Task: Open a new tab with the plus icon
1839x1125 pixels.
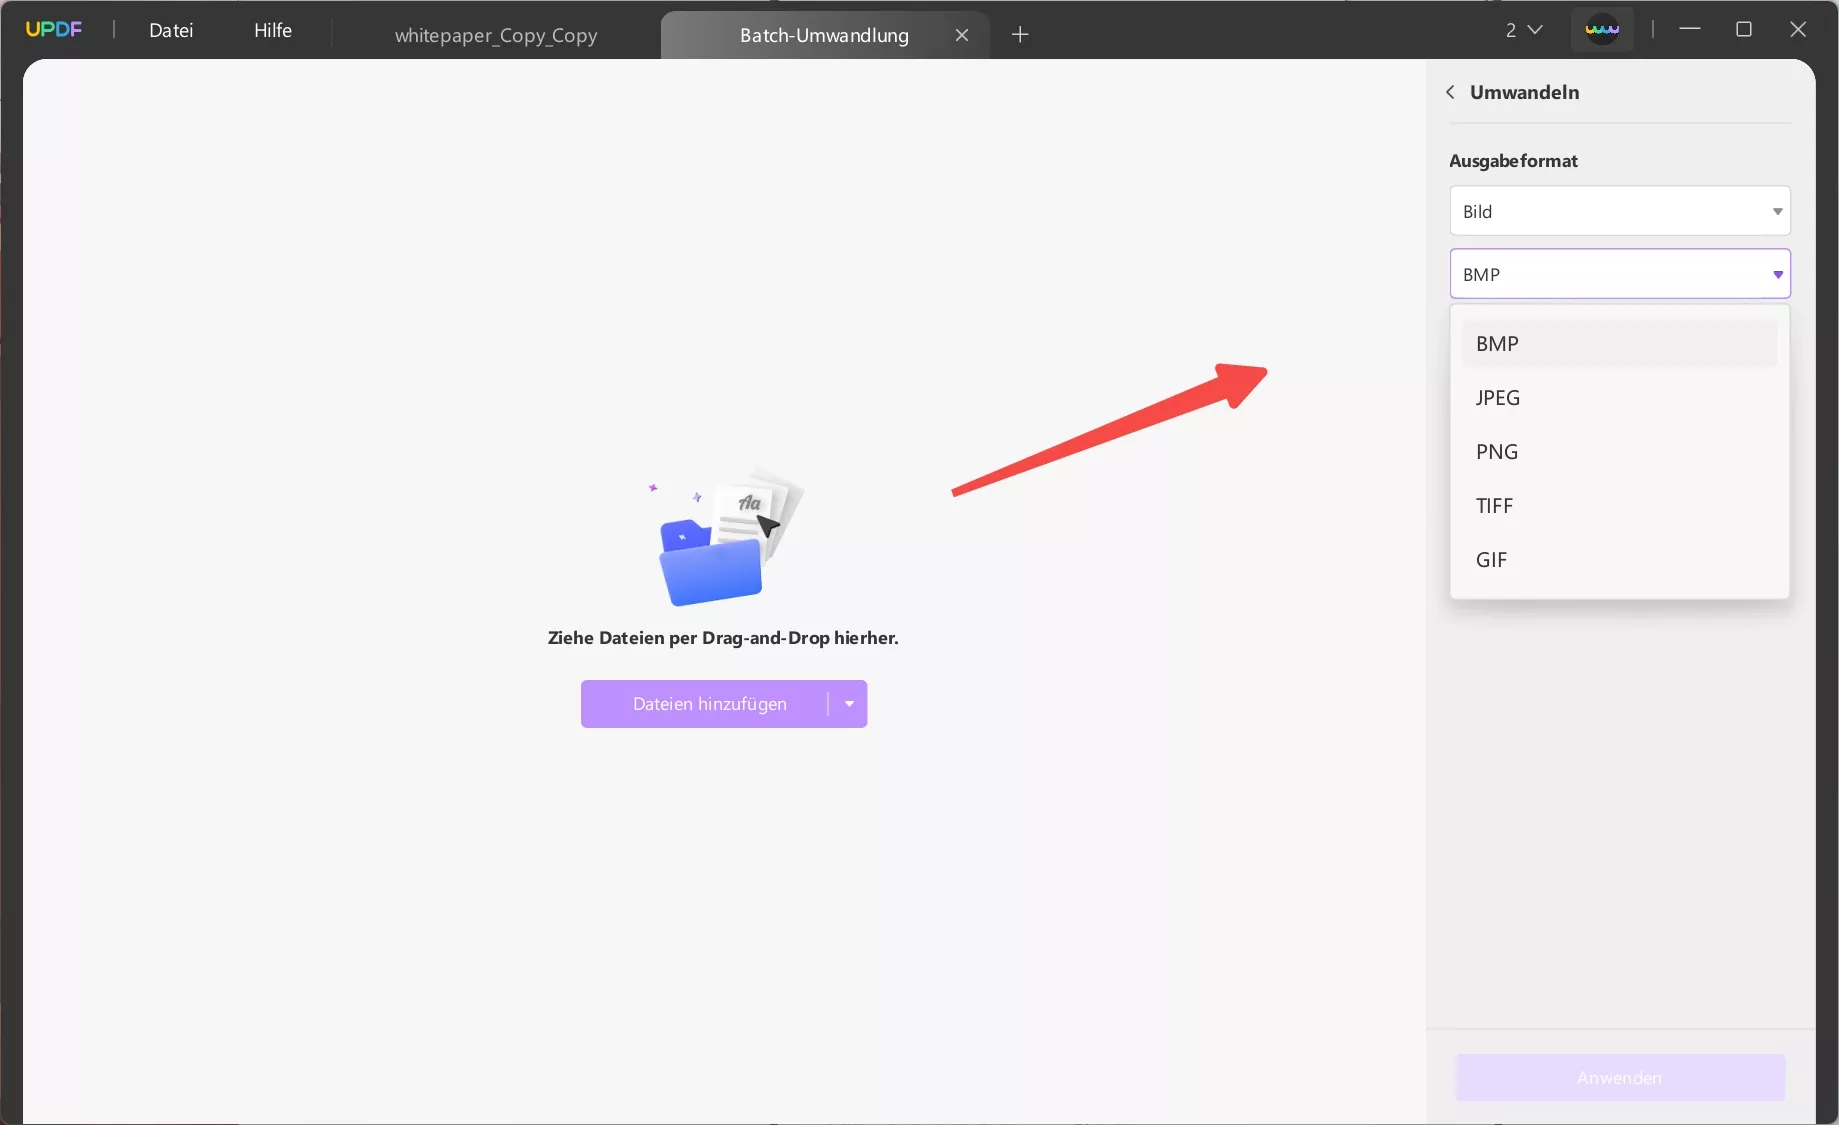Action: pos(1019,35)
